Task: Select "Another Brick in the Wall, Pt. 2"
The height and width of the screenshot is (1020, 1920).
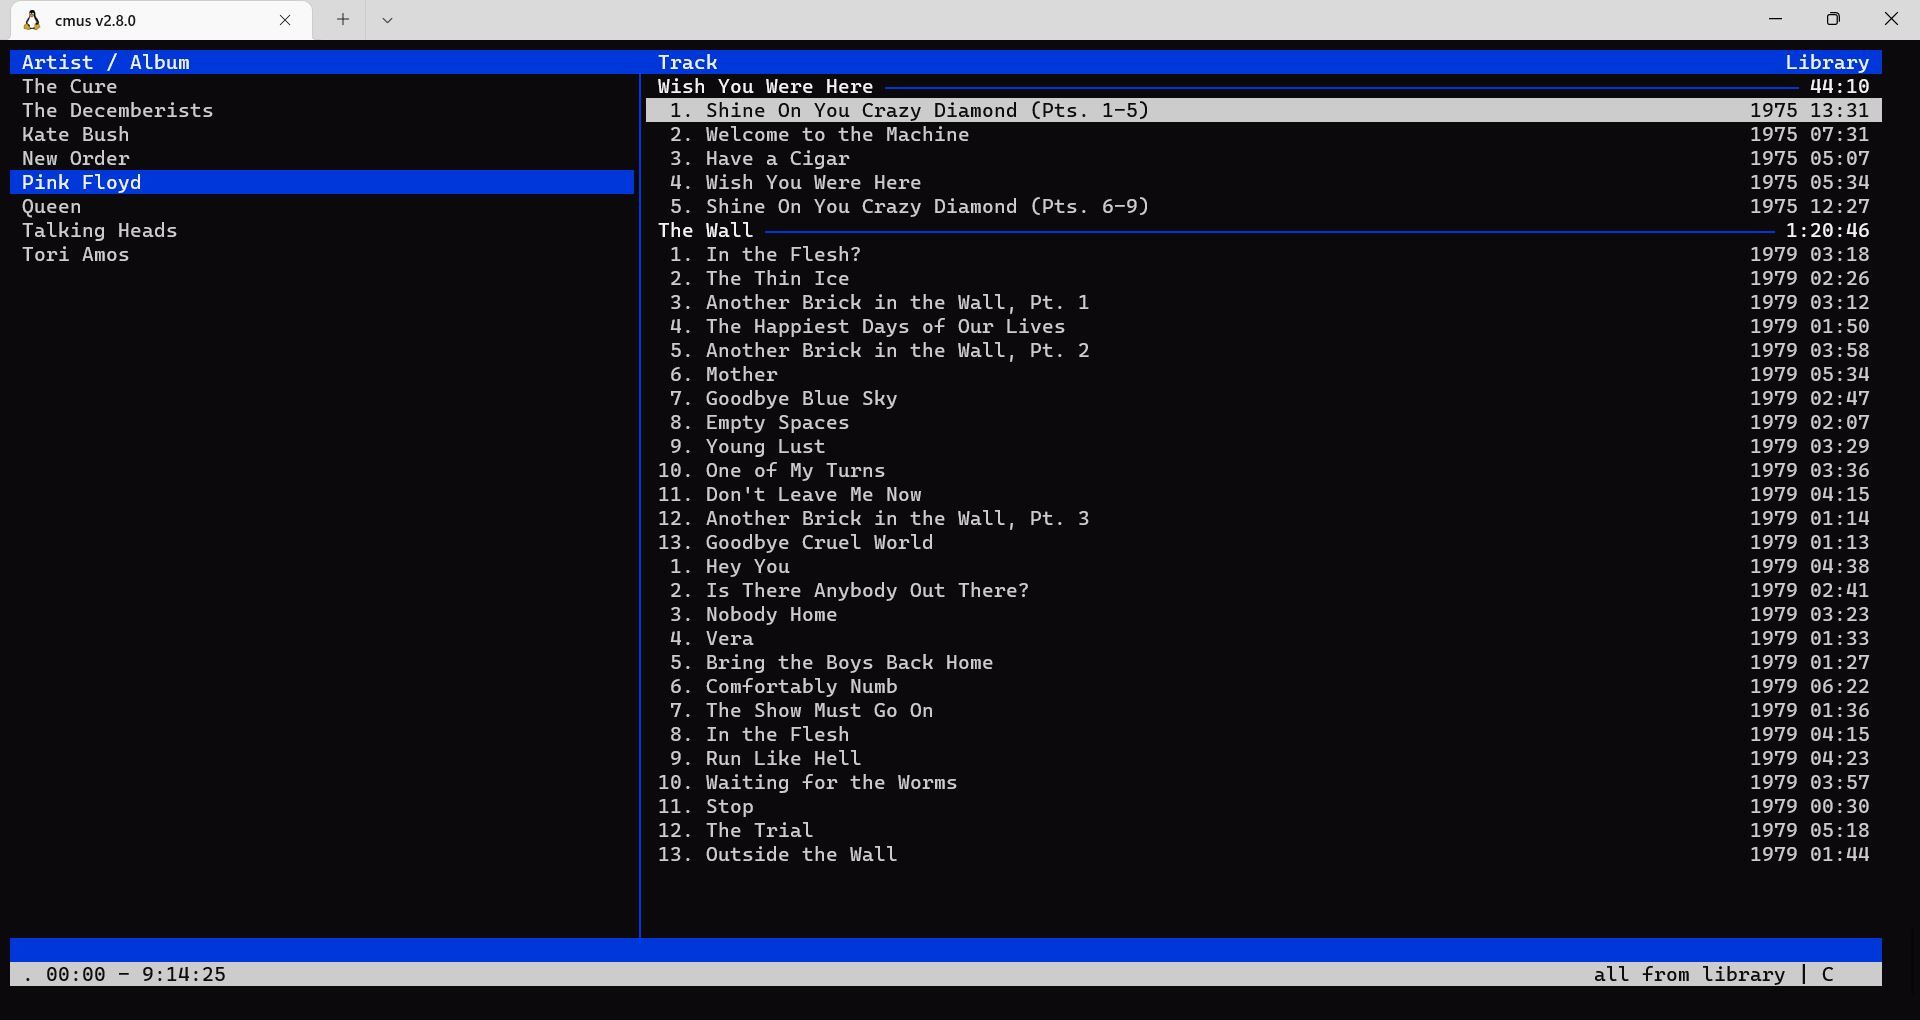Action: pos(1264,350)
